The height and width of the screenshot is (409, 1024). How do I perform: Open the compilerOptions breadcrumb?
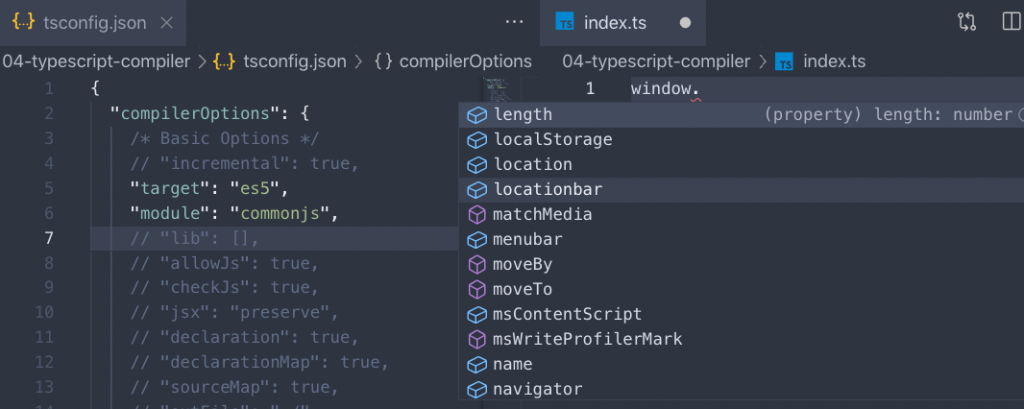click(x=466, y=61)
